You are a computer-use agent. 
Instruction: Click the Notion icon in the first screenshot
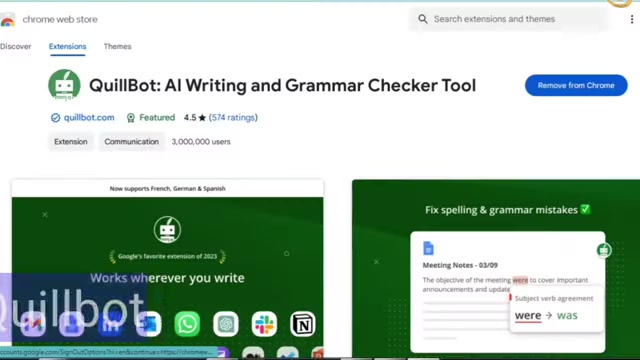tap(302, 324)
